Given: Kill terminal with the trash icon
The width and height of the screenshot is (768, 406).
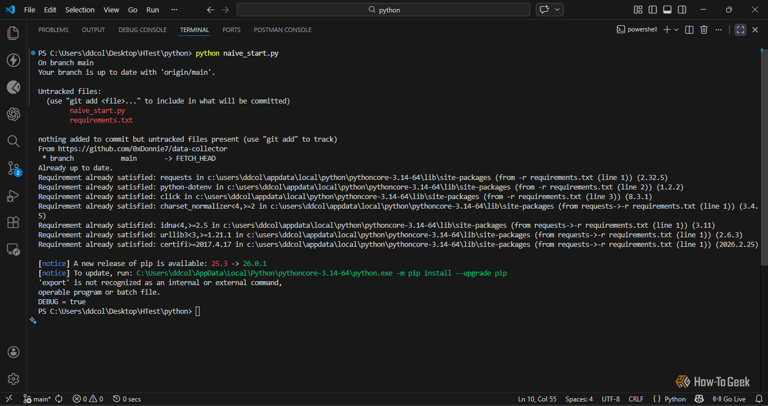Looking at the screenshot, I should pos(704,30).
